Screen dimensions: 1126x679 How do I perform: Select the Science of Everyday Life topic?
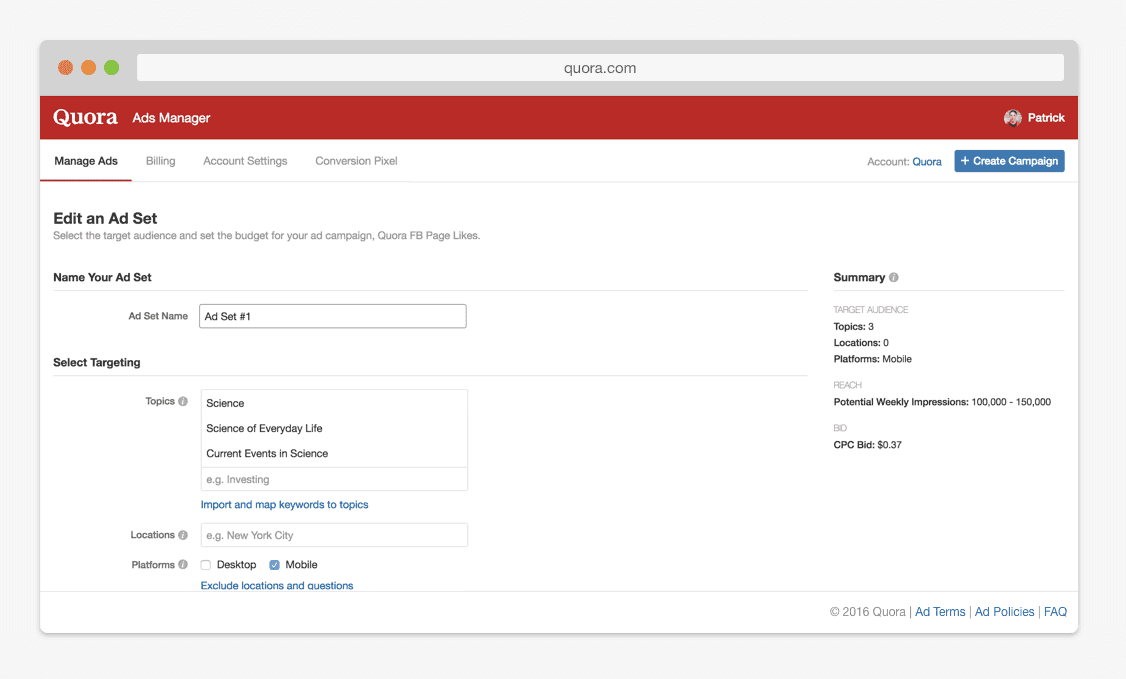click(264, 428)
